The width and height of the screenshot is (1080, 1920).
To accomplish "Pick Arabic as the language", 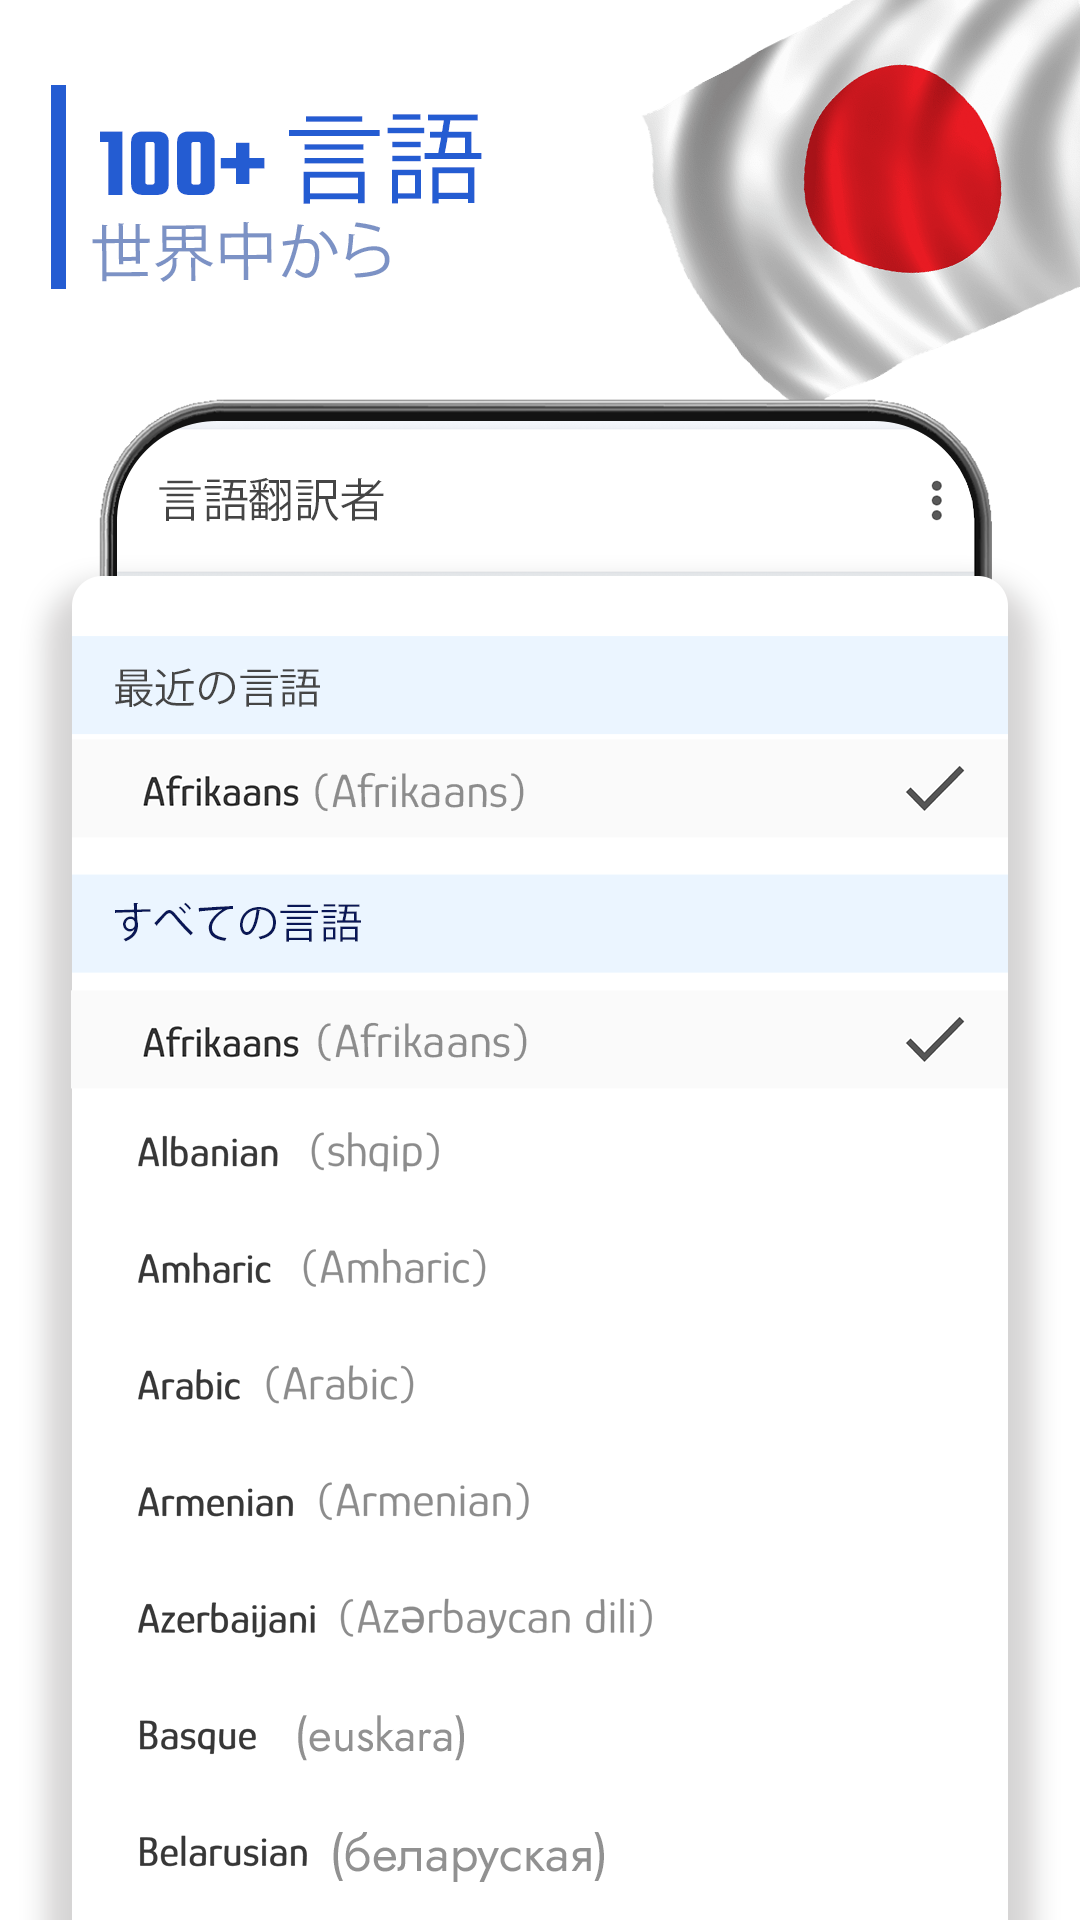I will coord(540,1385).
